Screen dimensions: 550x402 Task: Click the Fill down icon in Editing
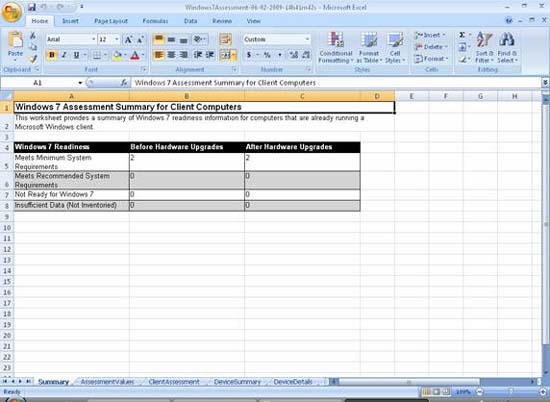click(x=463, y=47)
